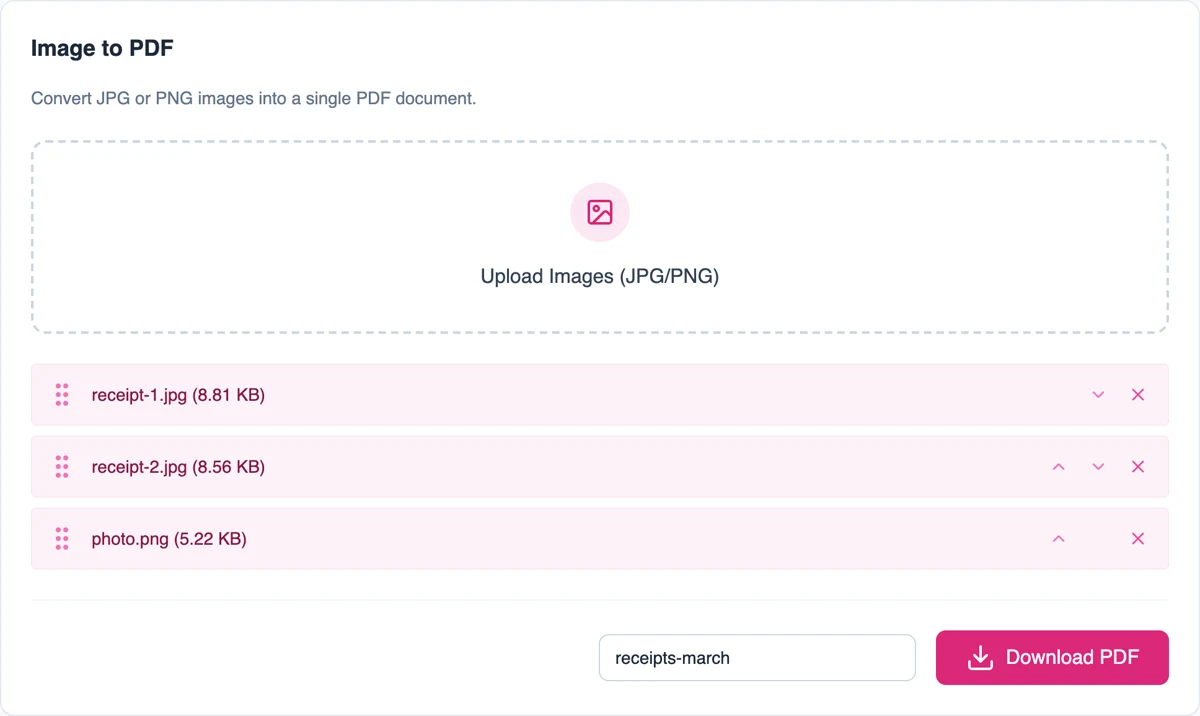Click the Upload Images (JPG/PNG) label

click(600, 277)
